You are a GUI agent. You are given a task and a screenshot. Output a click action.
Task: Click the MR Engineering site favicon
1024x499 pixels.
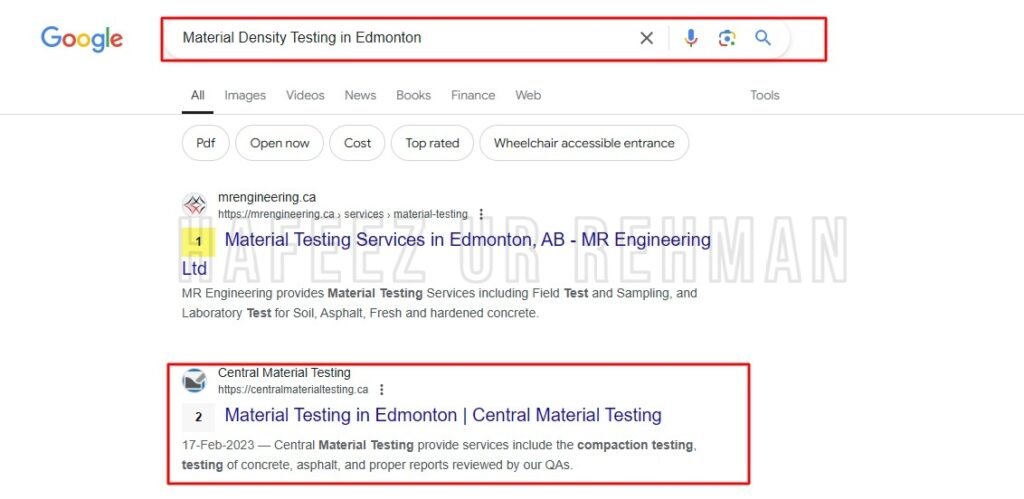(194, 205)
